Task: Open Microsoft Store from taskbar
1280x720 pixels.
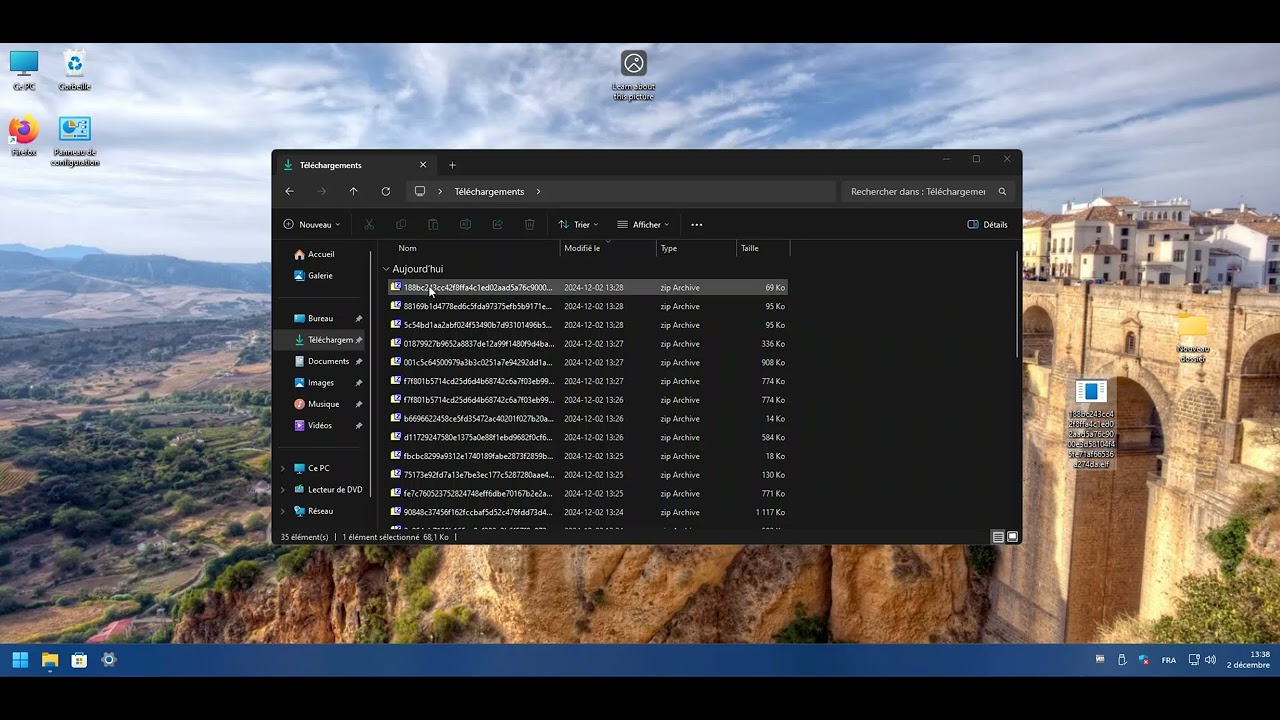Action: [x=79, y=660]
